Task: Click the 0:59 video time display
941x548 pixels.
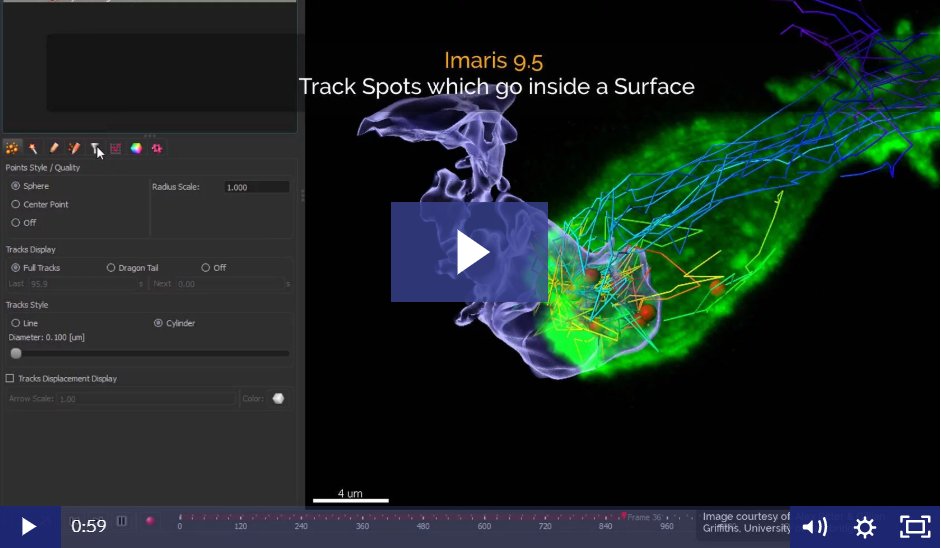Action: click(x=89, y=526)
